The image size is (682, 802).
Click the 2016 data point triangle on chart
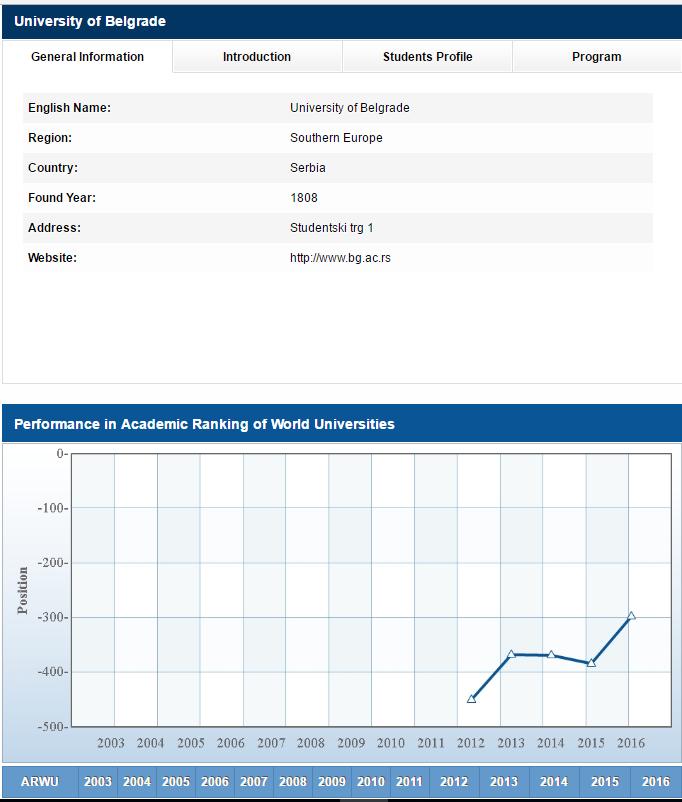tap(631, 616)
